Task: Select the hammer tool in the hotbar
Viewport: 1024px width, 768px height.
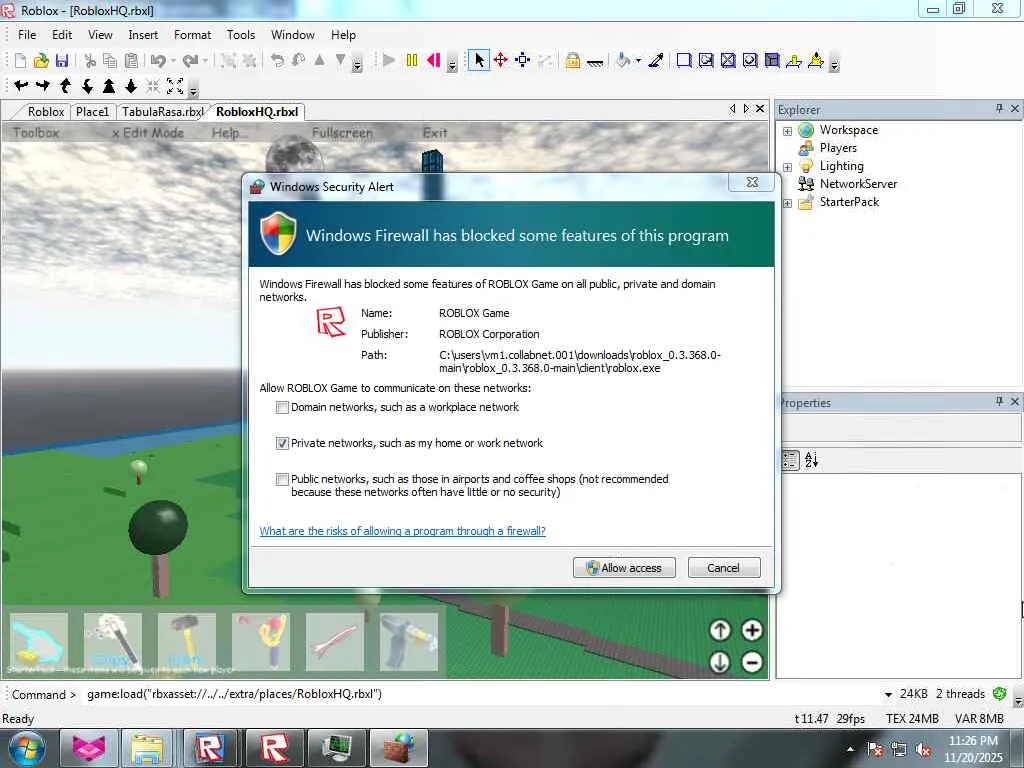Action: [187, 641]
